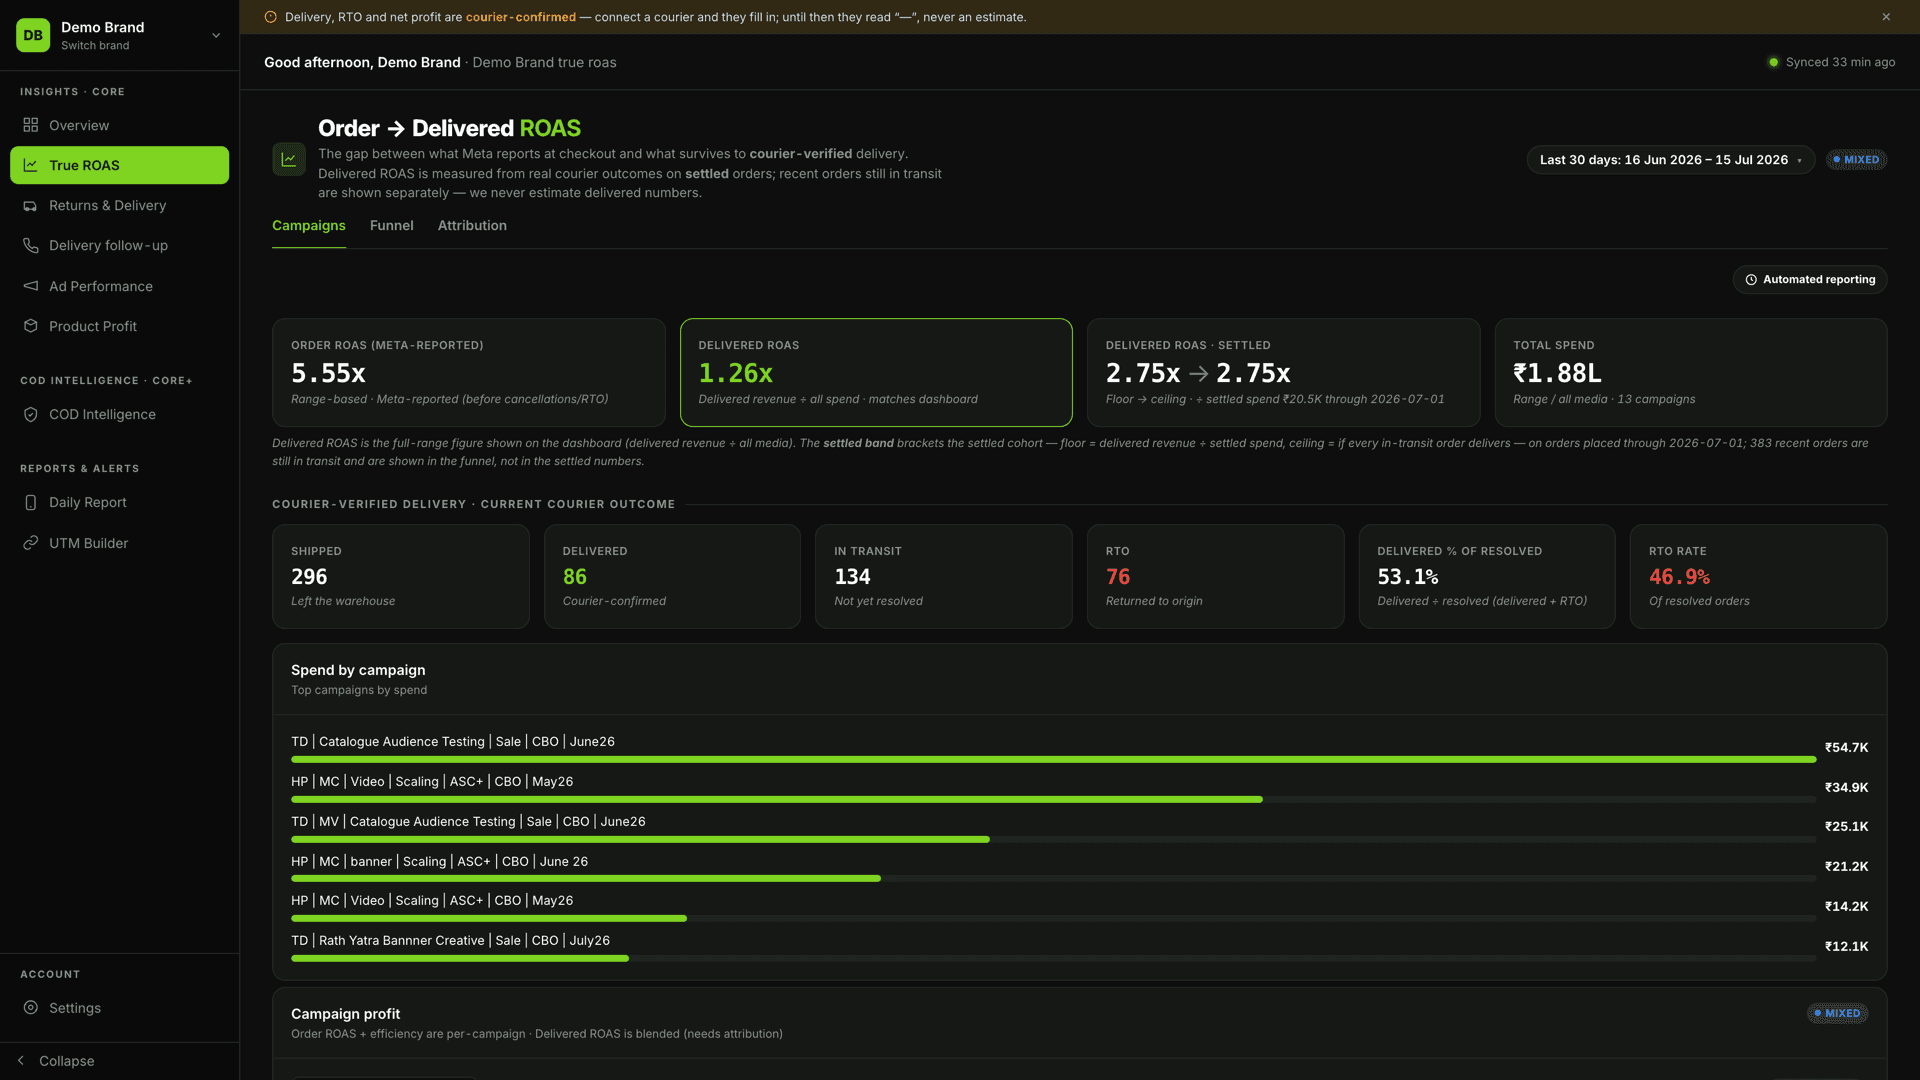Click the In Transit 134 card

[943, 576]
